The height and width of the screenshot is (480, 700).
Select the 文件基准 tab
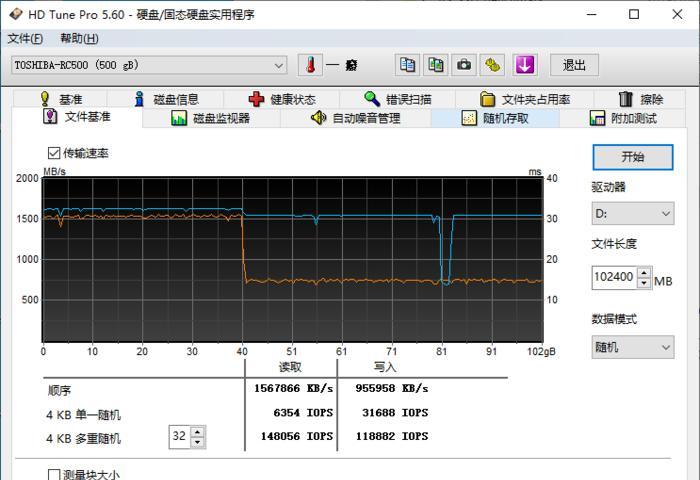point(77,117)
